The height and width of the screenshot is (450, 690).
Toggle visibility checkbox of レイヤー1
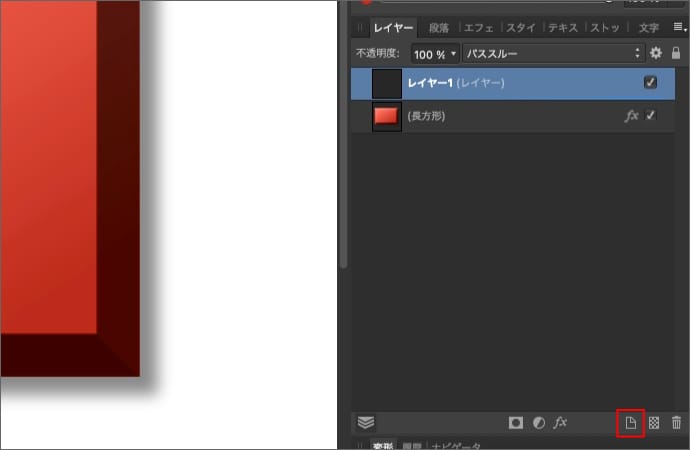click(651, 83)
